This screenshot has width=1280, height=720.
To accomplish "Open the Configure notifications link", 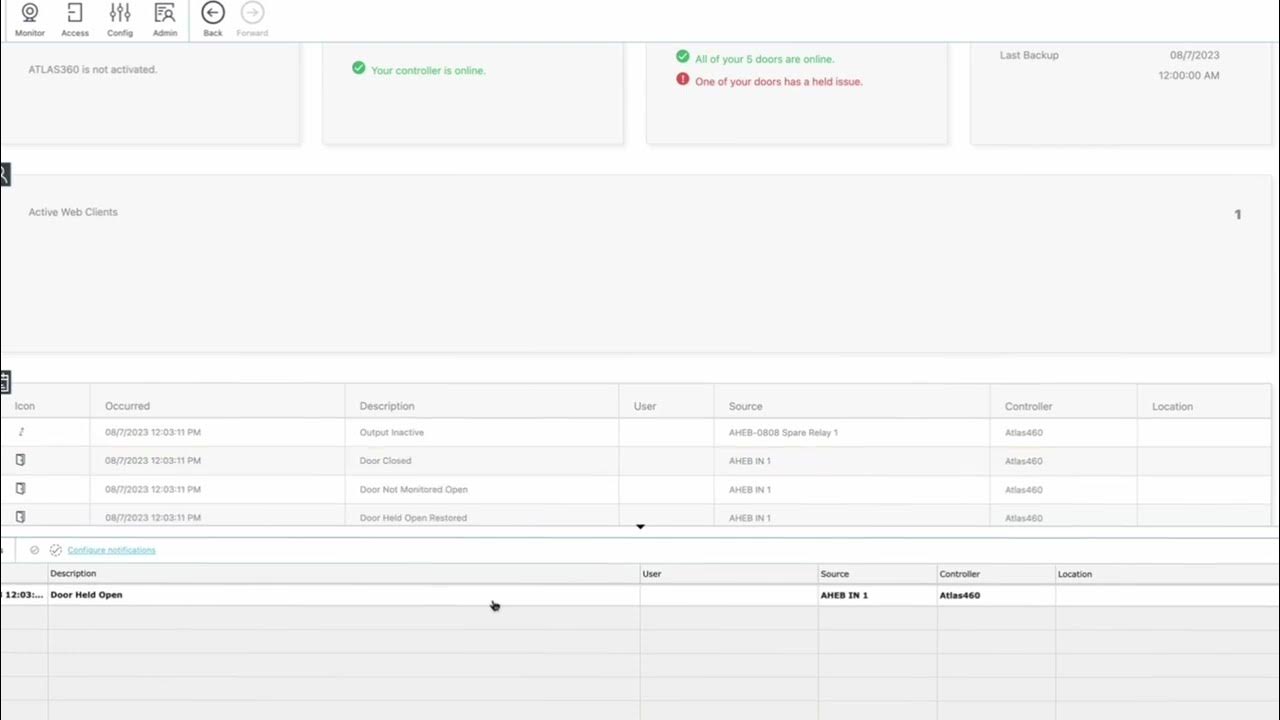I will point(111,550).
